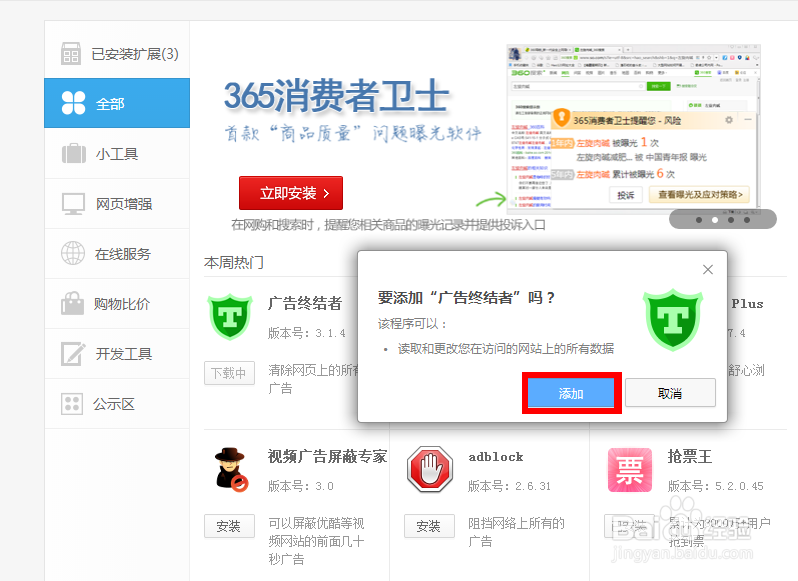Viewport: 798px width, 581px height.
Task: Click the shopping bag icon for 购物比价
Action: (73, 303)
